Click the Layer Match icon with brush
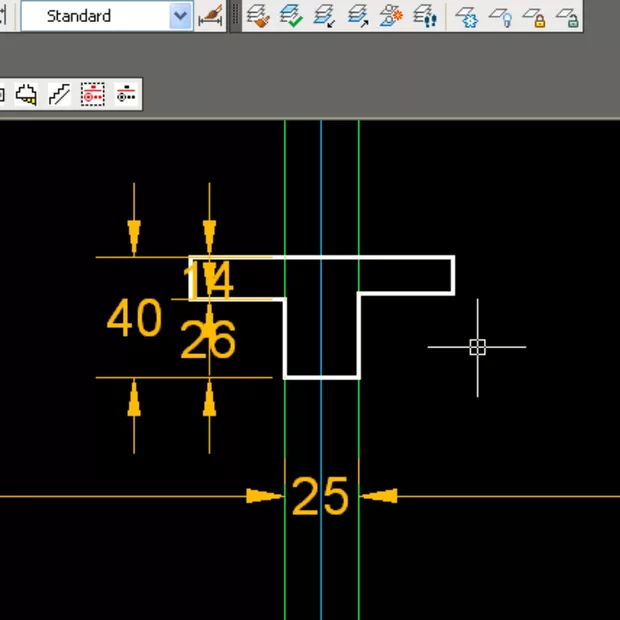620x620 pixels. click(259, 16)
